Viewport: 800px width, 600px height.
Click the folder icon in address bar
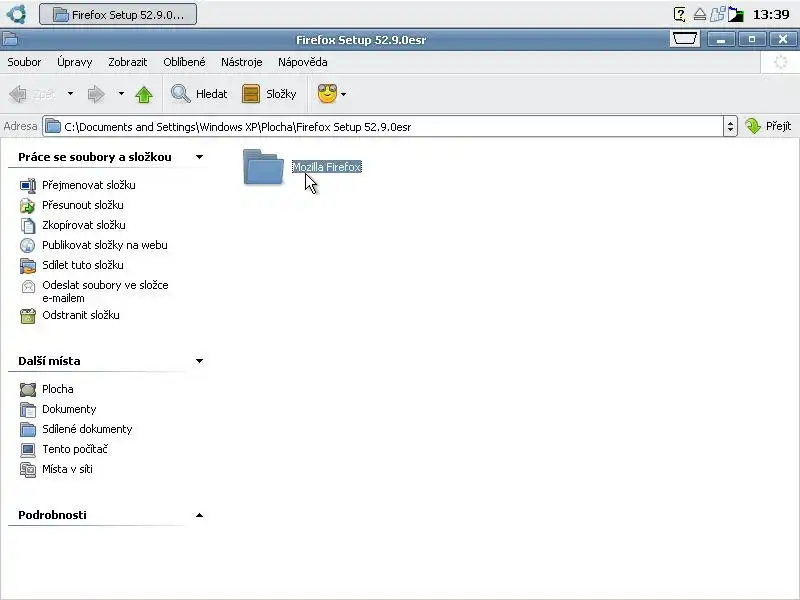(53, 126)
